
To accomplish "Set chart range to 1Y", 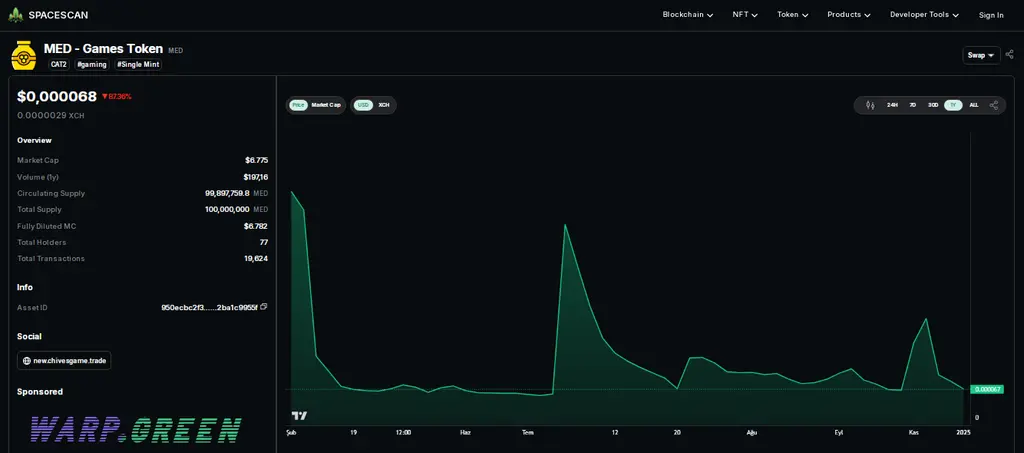I will [x=953, y=105].
